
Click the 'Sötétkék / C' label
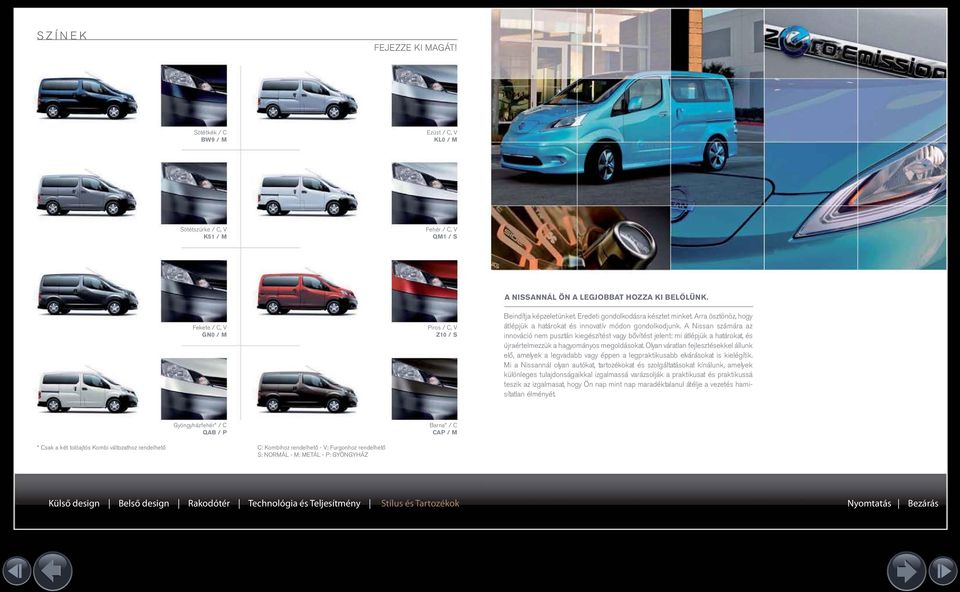click(x=210, y=132)
